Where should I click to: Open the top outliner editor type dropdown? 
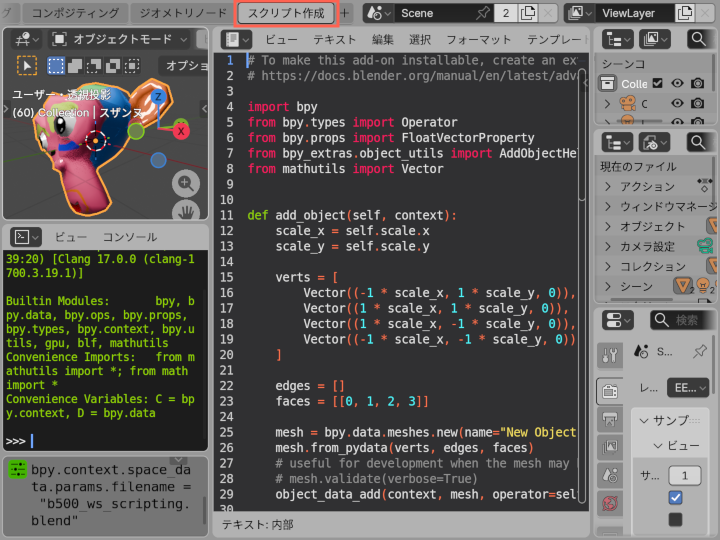click(x=618, y=39)
